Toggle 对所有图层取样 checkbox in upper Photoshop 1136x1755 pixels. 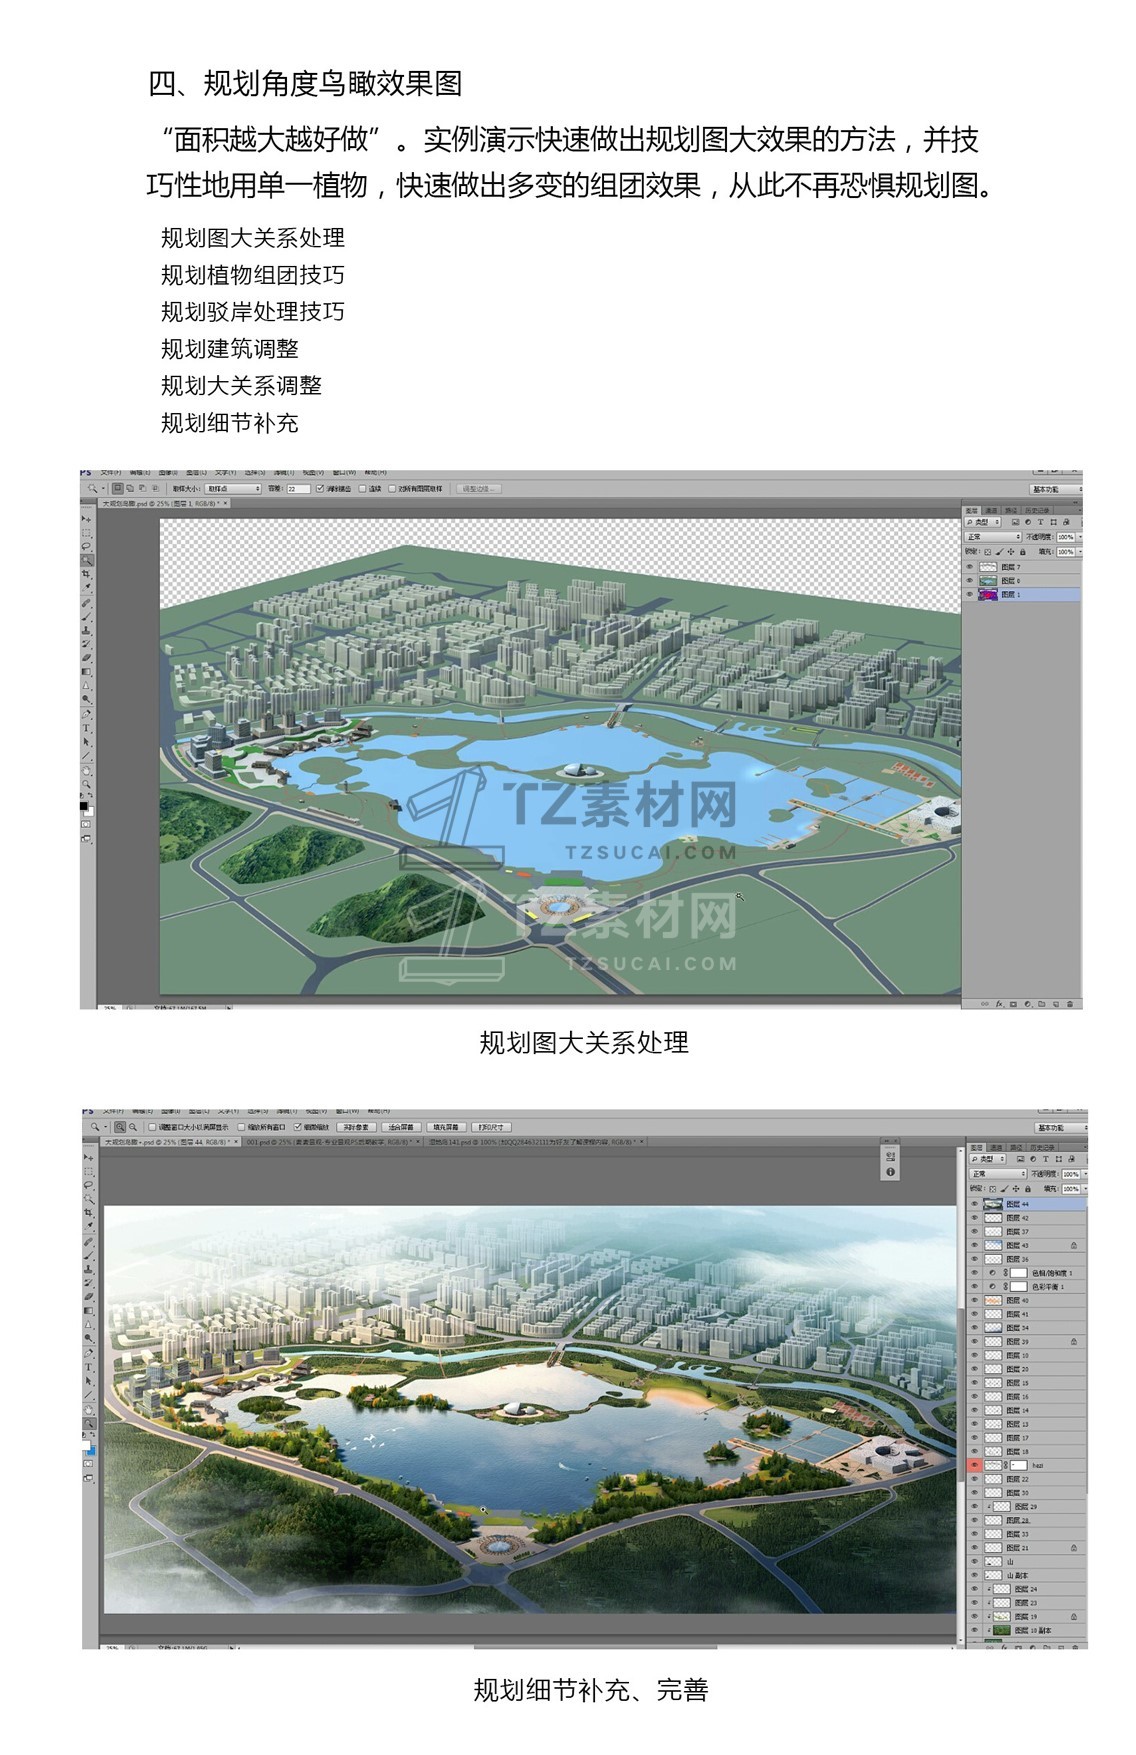click(392, 488)
